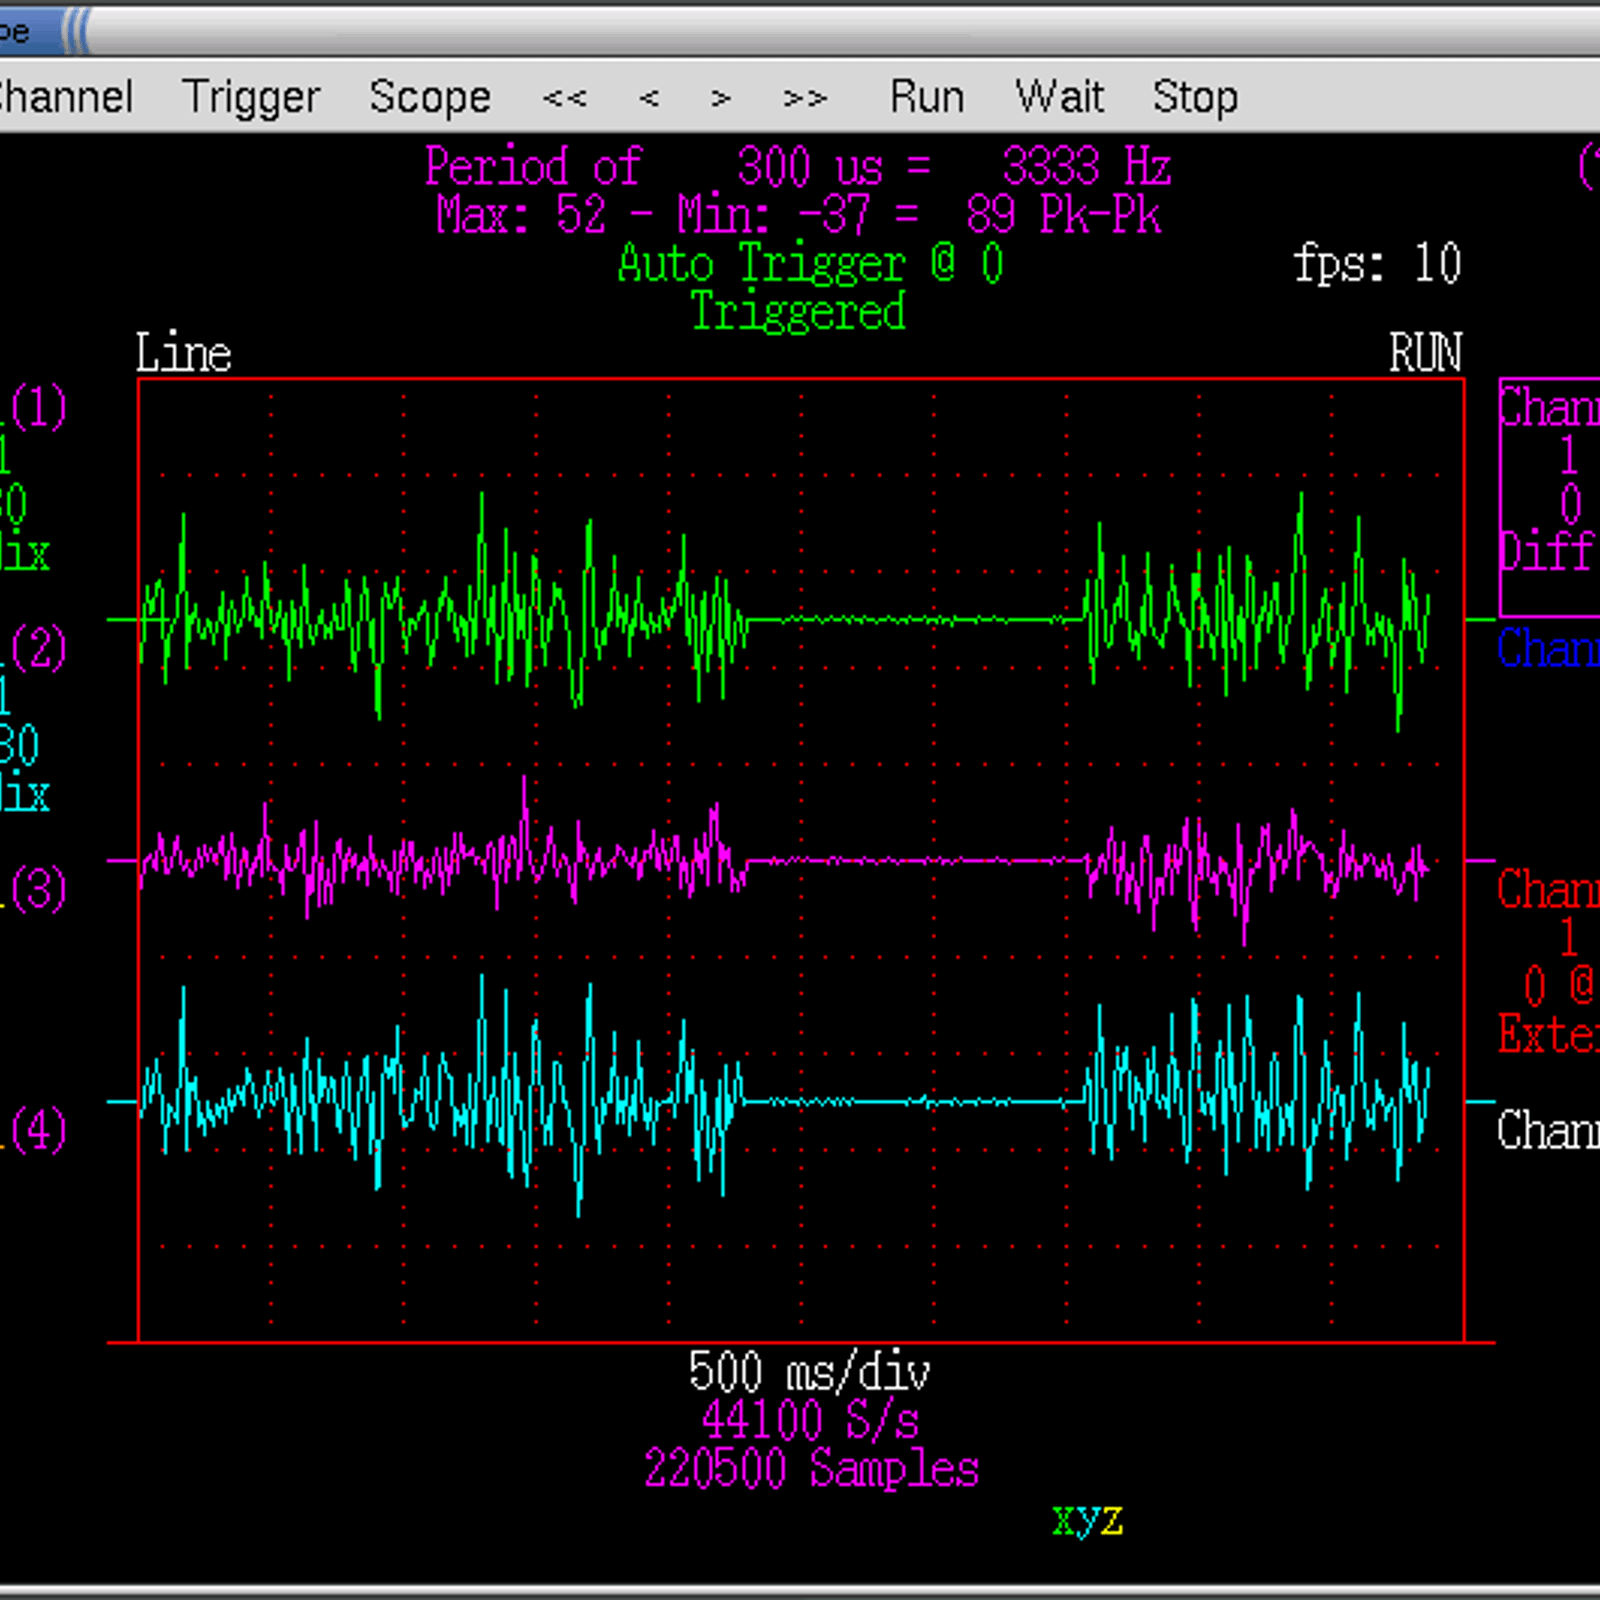The height and width of the screenshot is (1600, 1600).
Task: Click the white Channel label on right
Action: 1548,1130
